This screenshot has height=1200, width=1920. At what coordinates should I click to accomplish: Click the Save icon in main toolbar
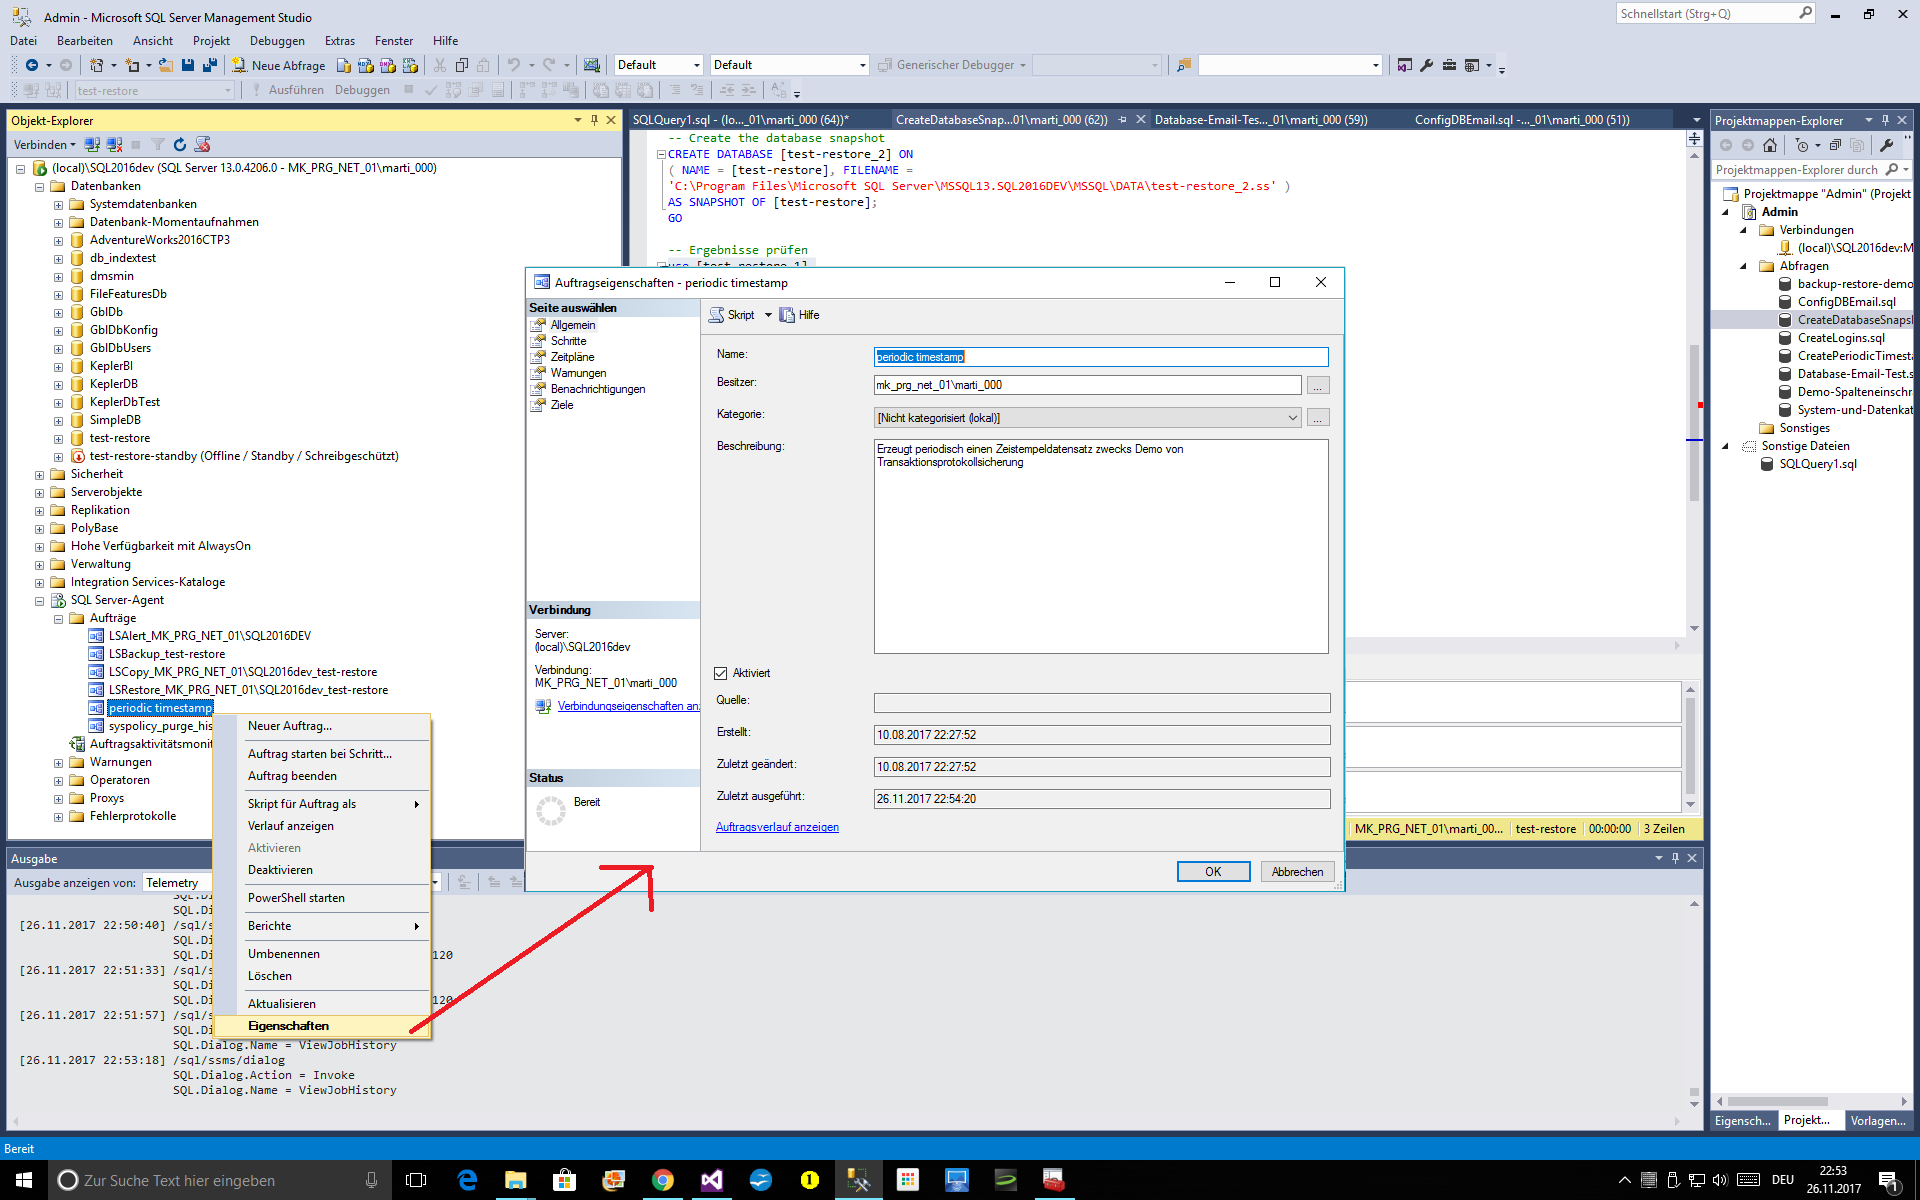[187, 65]
